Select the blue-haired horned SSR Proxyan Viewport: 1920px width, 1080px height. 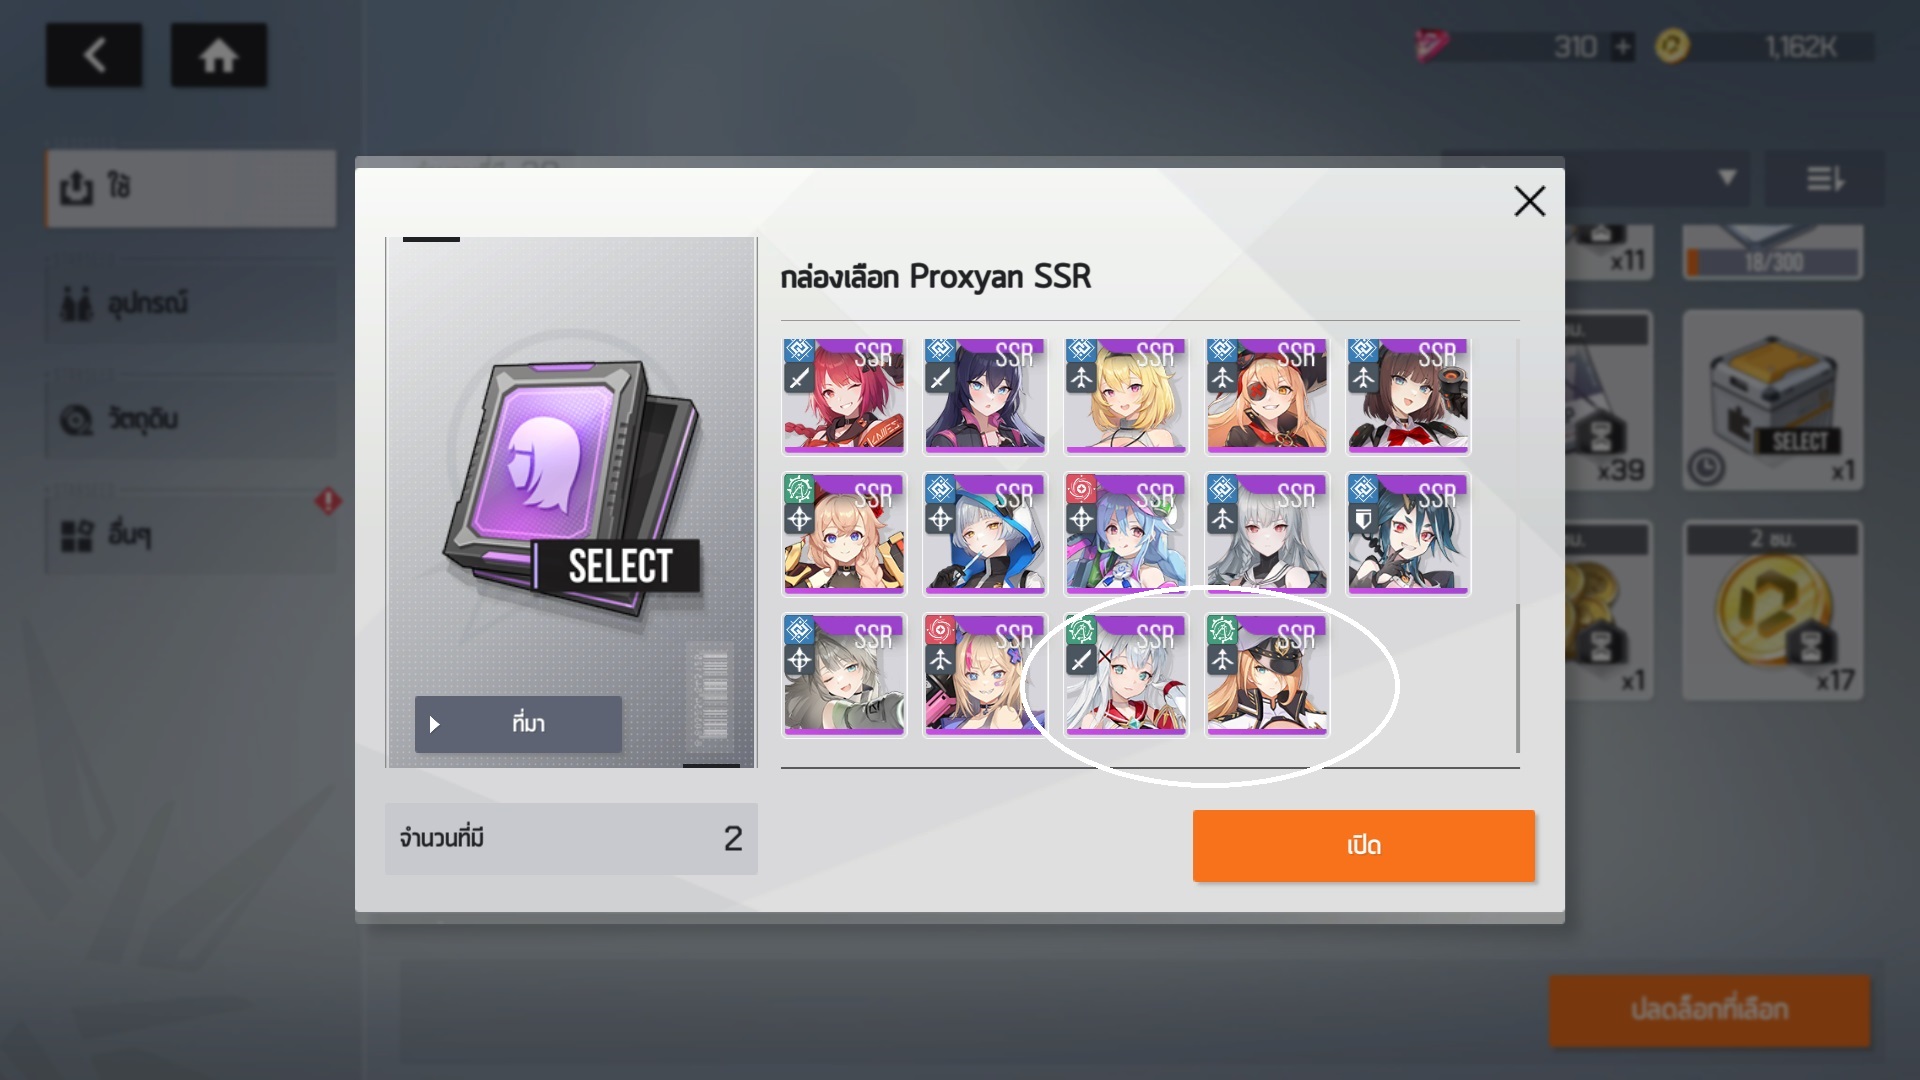coord(1408,535)
